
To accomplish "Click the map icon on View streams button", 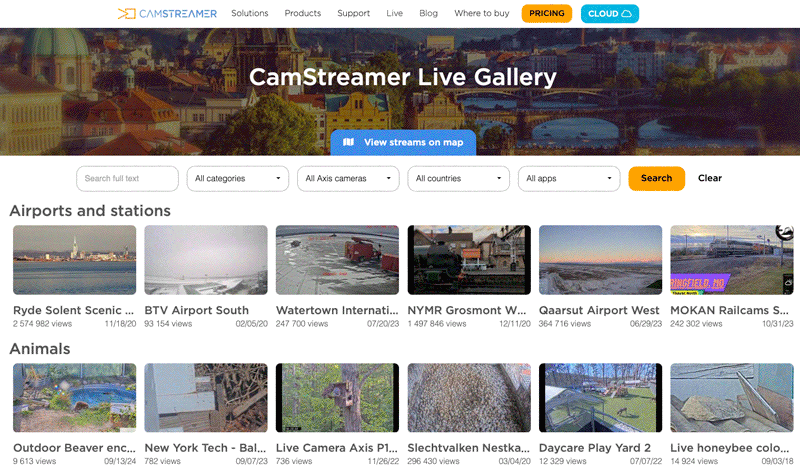I will coord(348,142).
